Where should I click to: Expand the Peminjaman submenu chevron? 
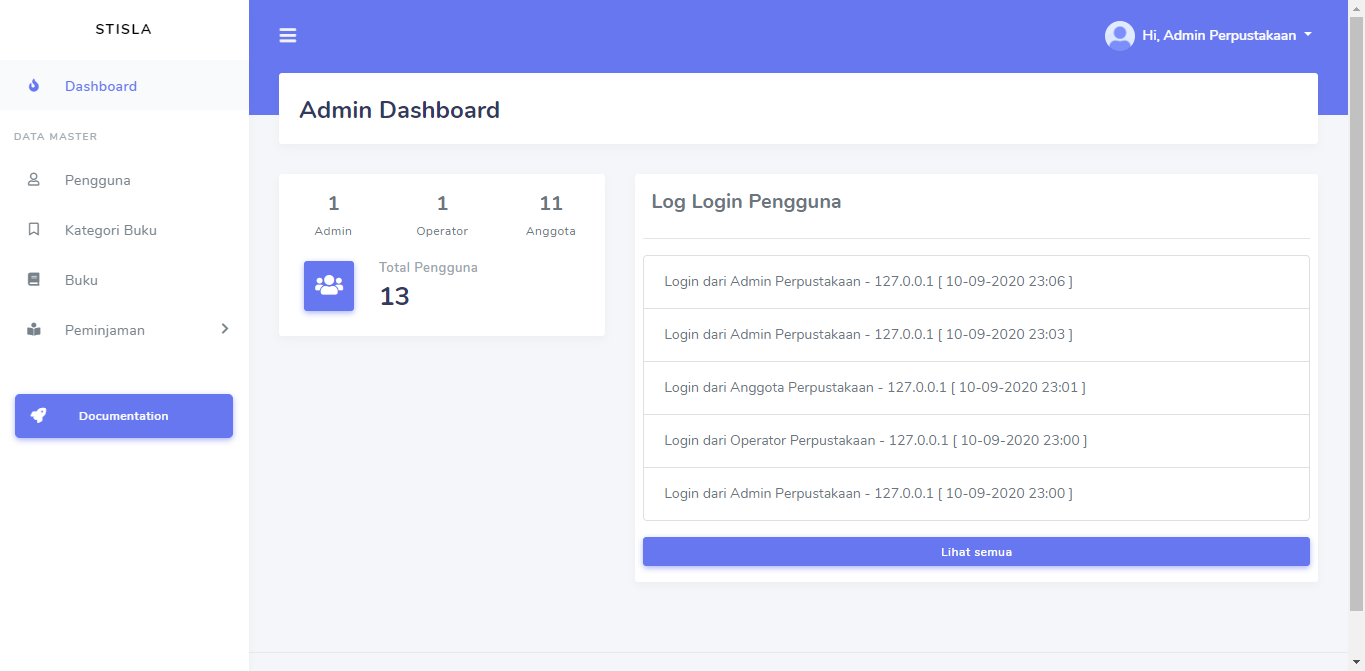point(224,328)
